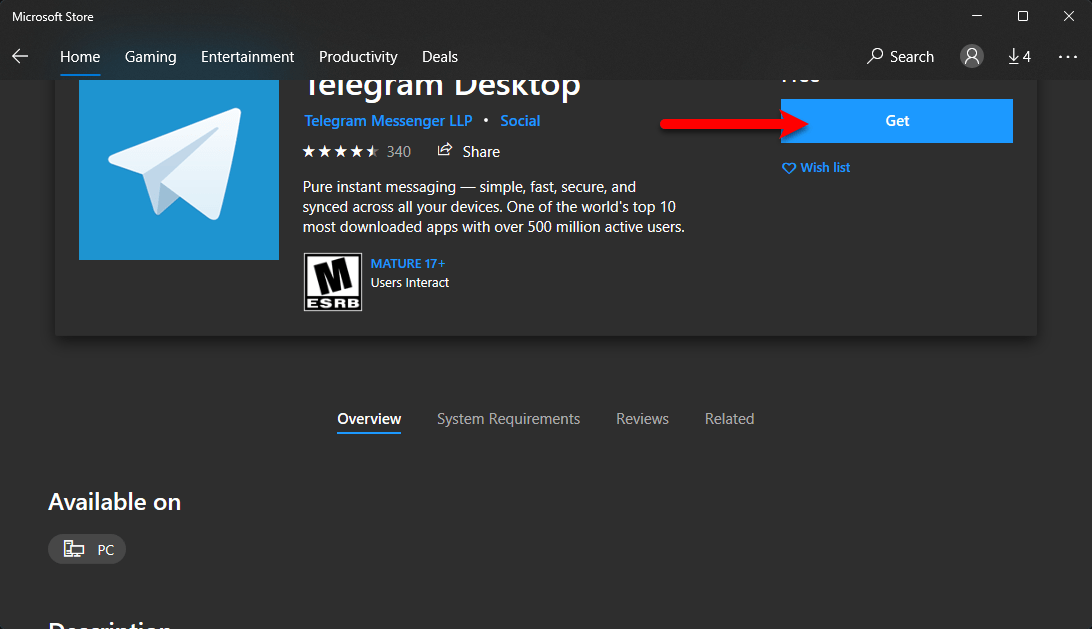Open Search in the store
1092x629 pixels.
(900, 56)
